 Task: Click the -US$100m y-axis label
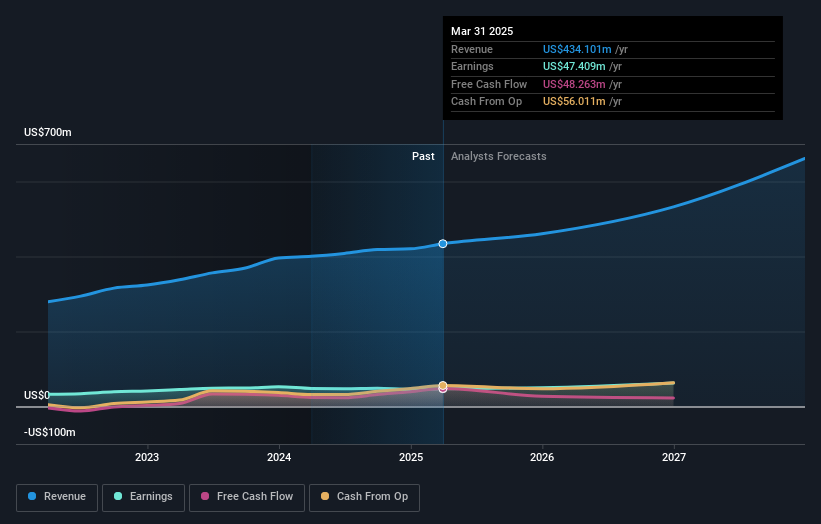point(50,432)
